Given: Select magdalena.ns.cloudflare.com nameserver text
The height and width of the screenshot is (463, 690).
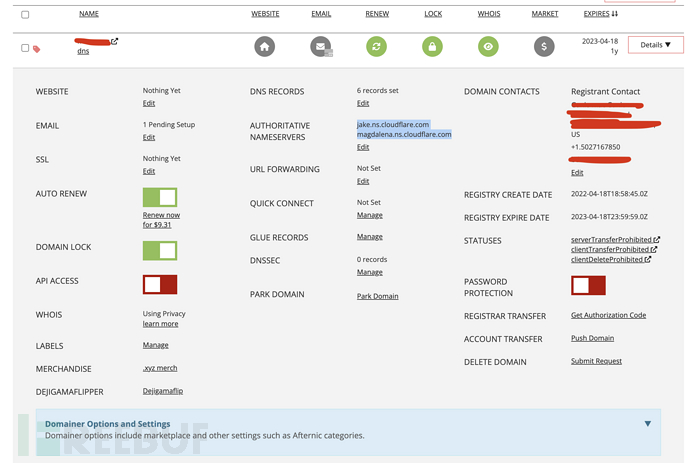Looking at the screenshot, I should click(x=404, y=134).
